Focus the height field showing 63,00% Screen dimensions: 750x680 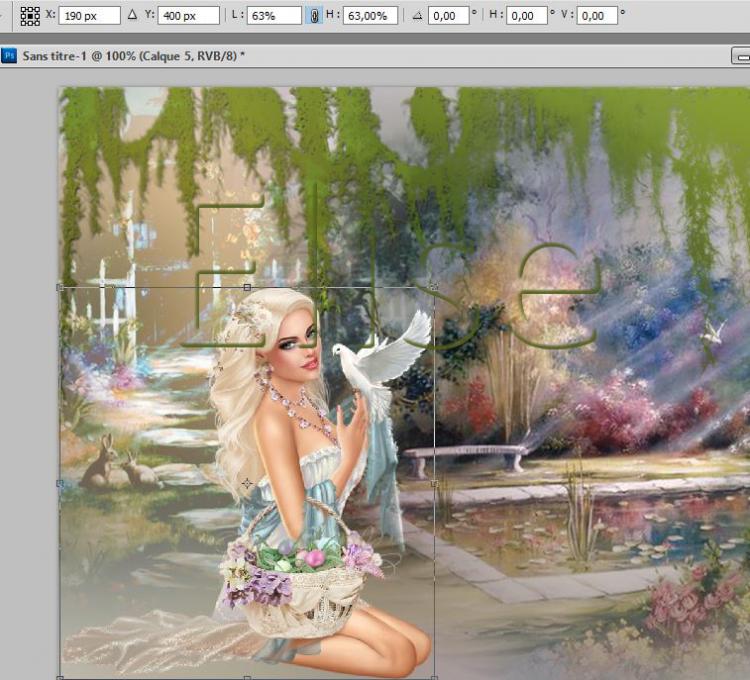[372, 16]
